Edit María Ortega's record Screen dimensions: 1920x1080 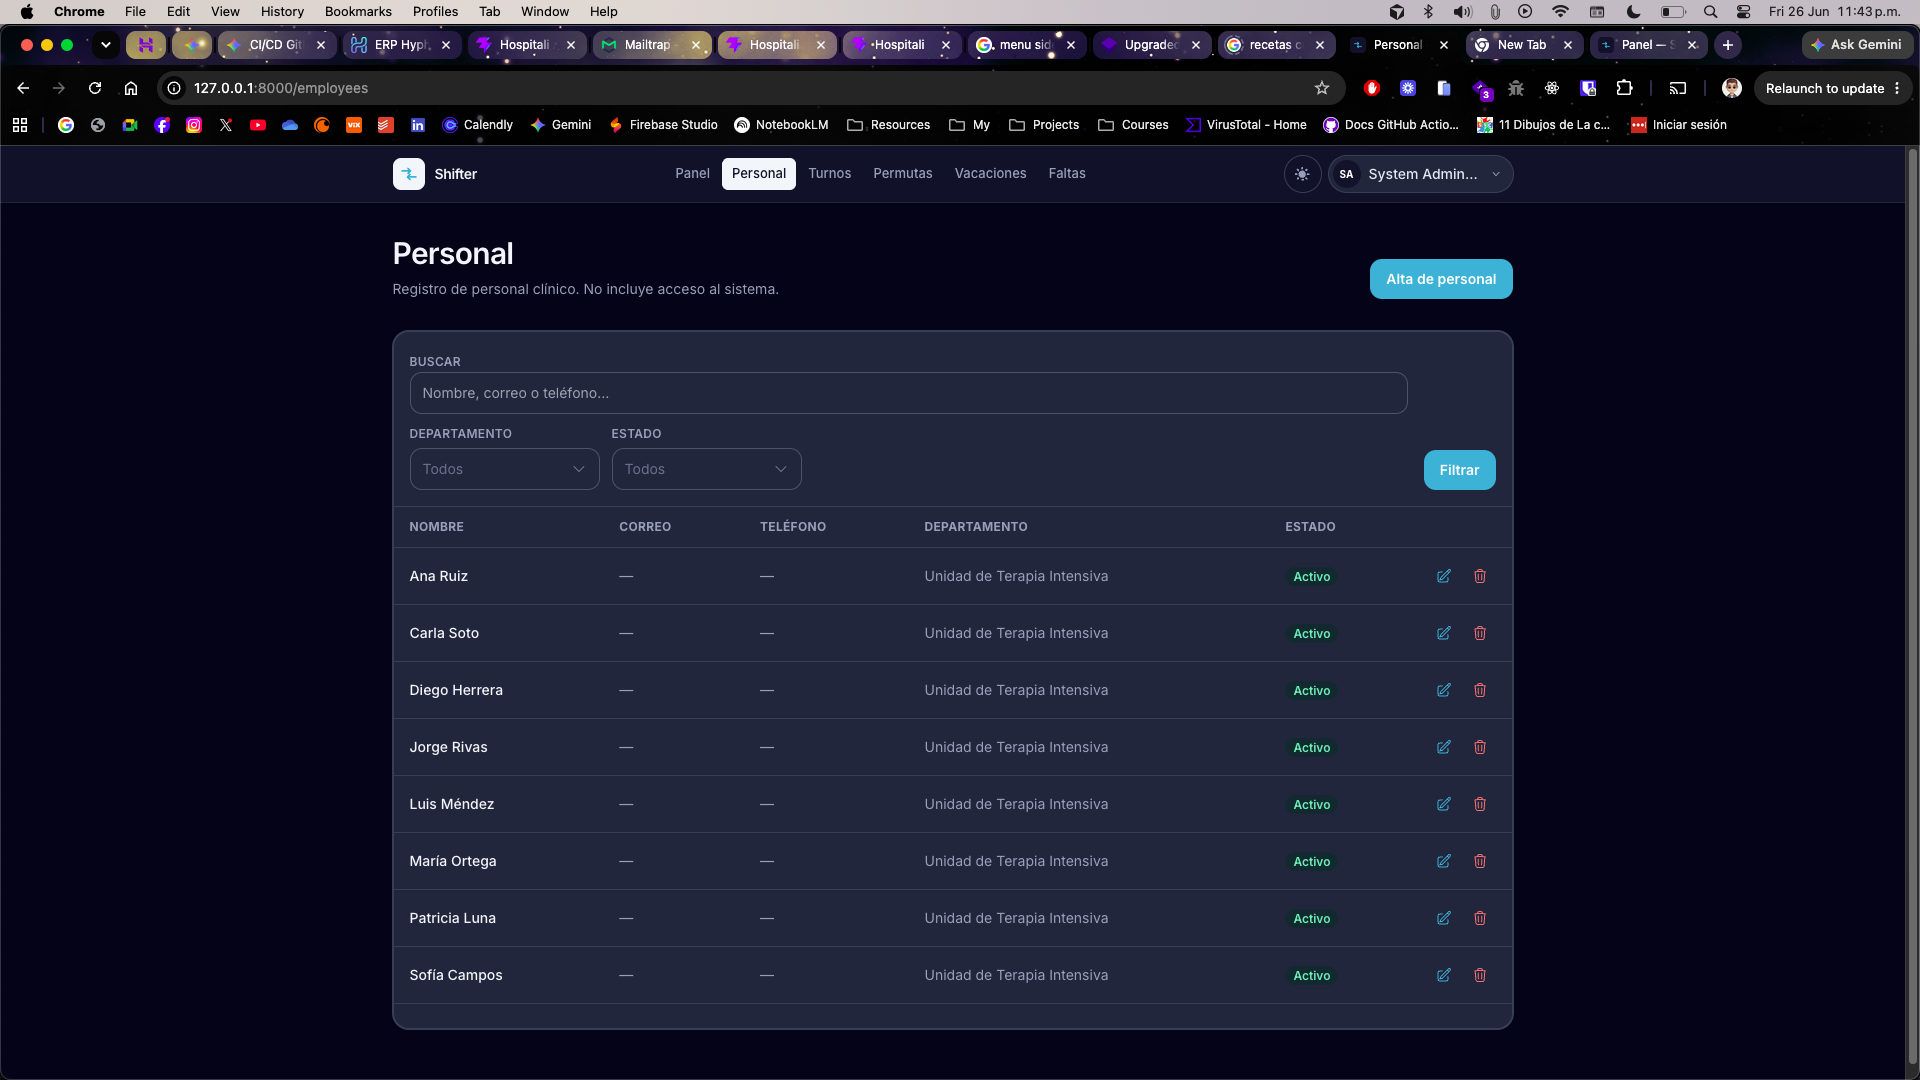pyautogui.click(x=1444, y=861)
